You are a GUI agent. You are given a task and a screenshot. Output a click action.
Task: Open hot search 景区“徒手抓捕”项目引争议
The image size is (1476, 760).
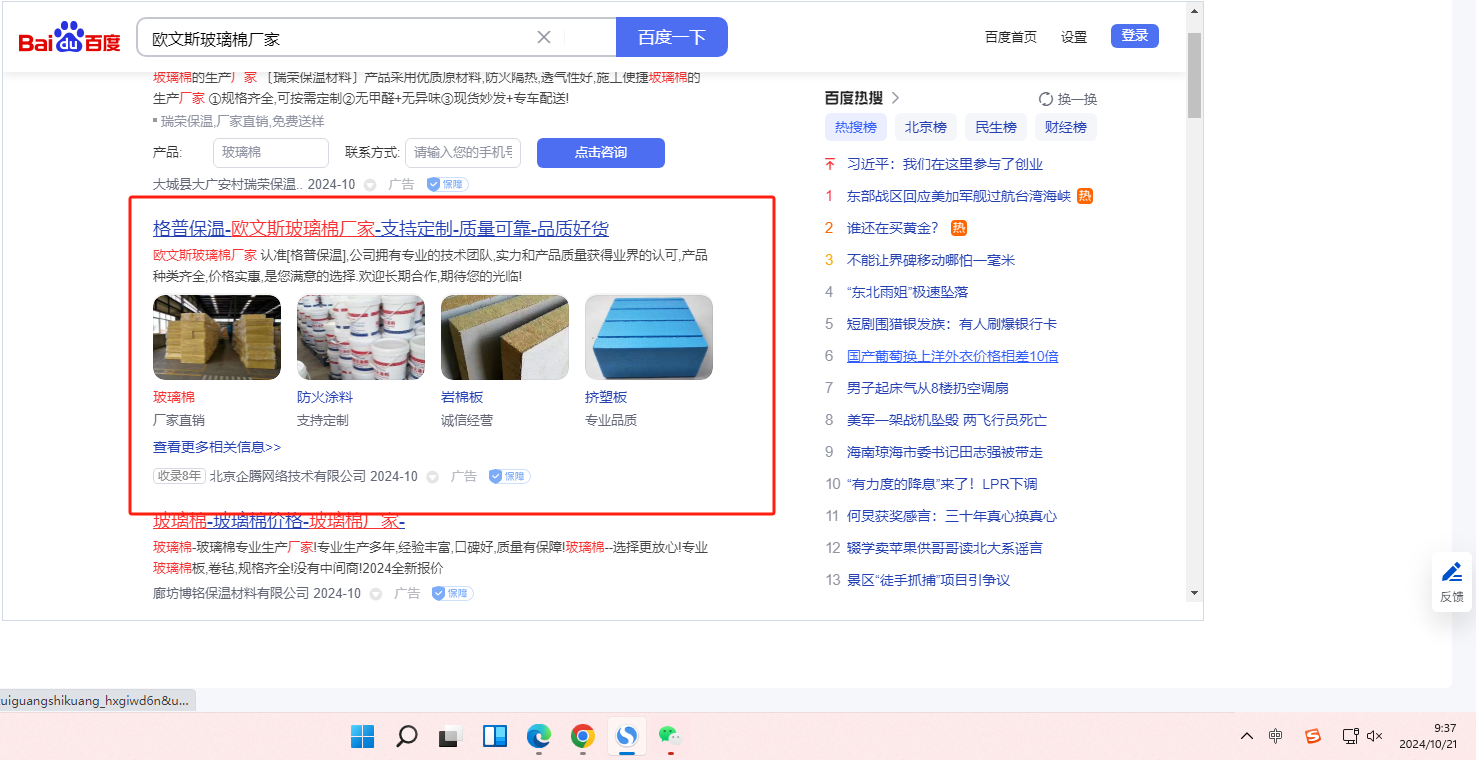(x=928, y=580)
